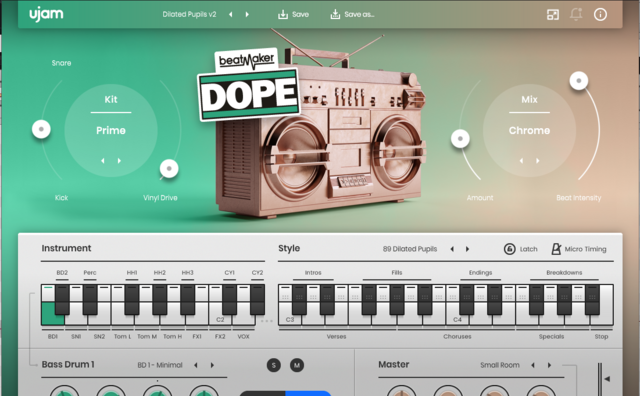This screenshot has height=396, width=640.
Task: Click the FX1 instrument label
Action: [197, 337]
